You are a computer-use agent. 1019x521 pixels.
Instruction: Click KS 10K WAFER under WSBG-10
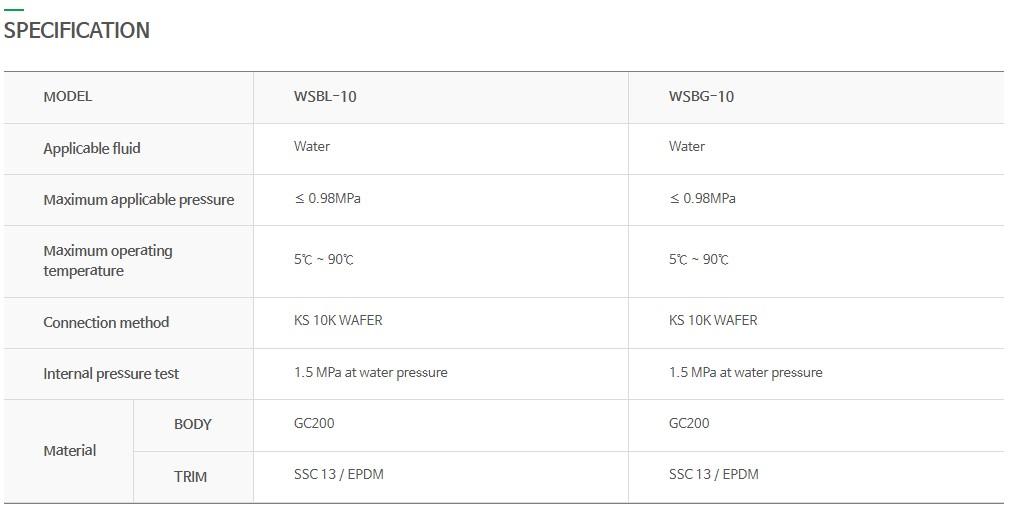713,320
